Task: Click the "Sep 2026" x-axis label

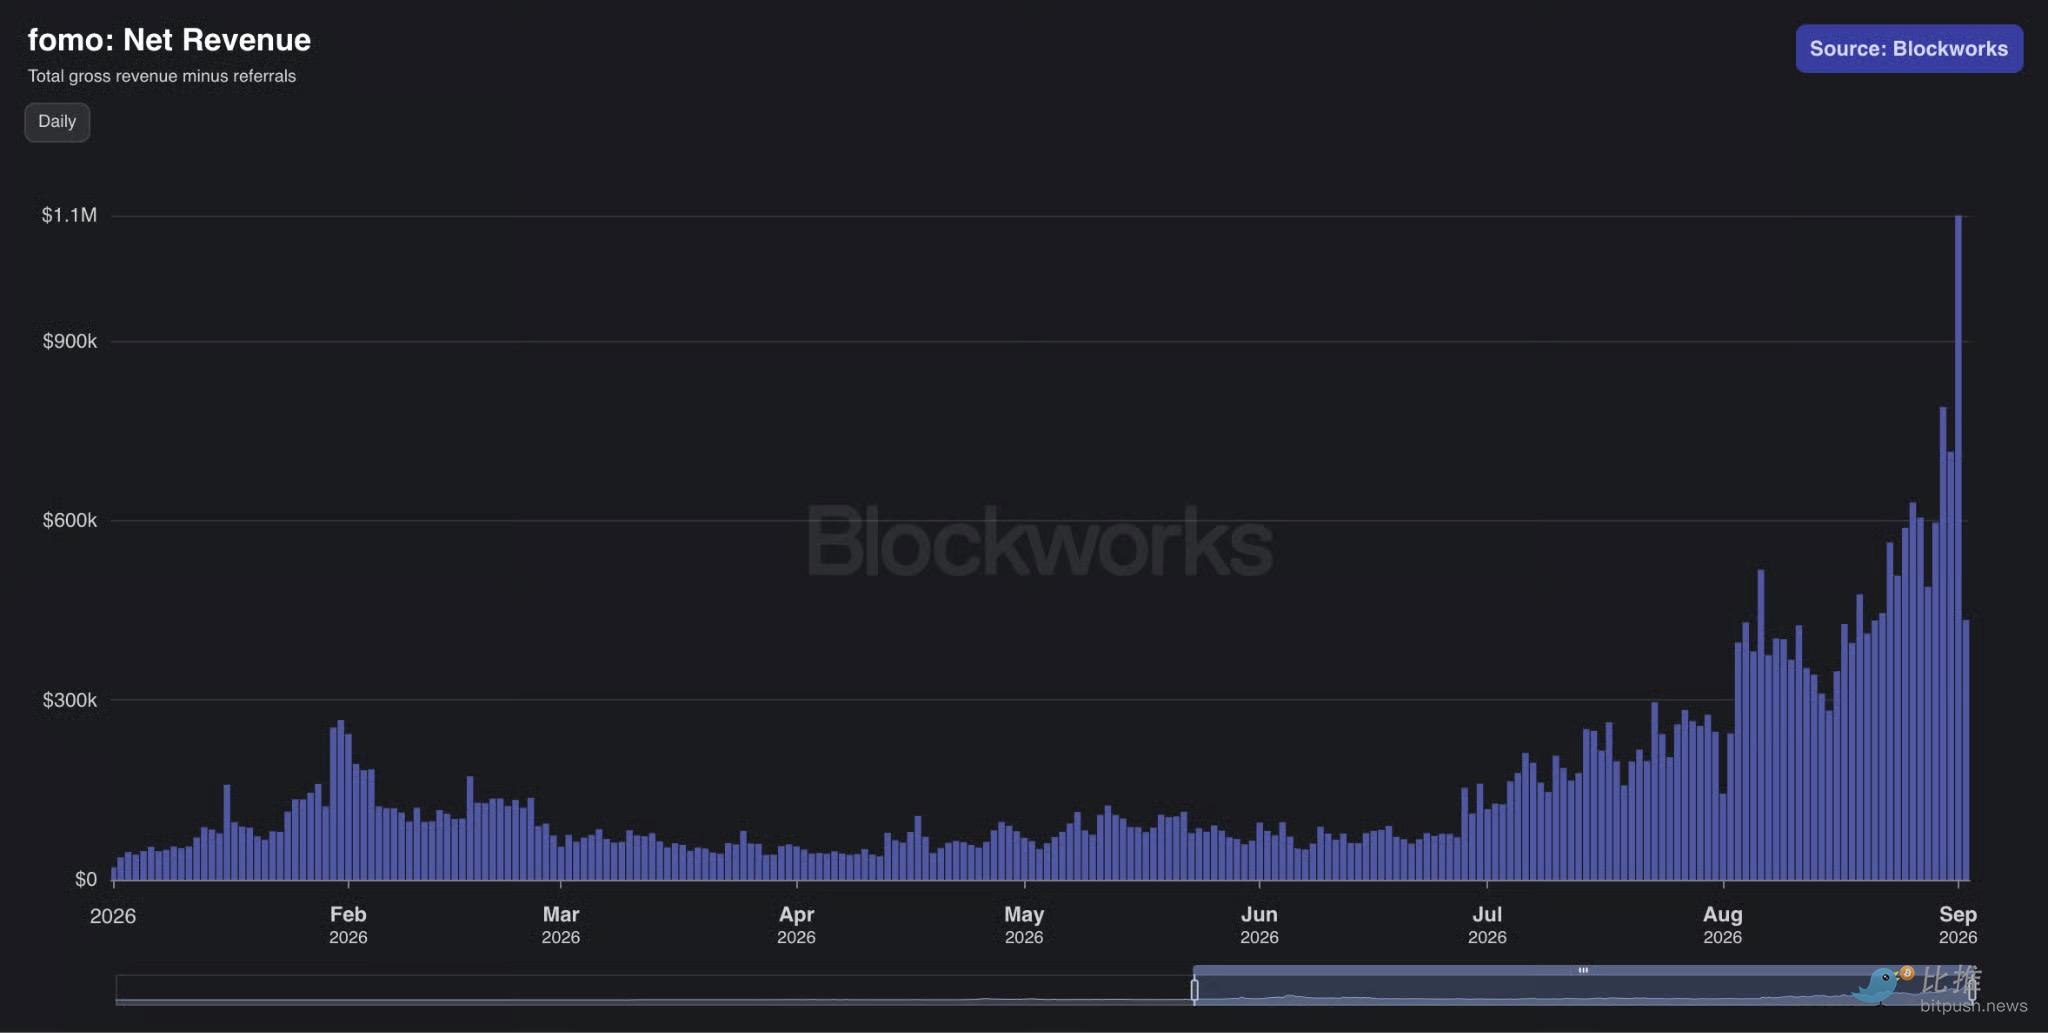Action: click(1958, 925)
